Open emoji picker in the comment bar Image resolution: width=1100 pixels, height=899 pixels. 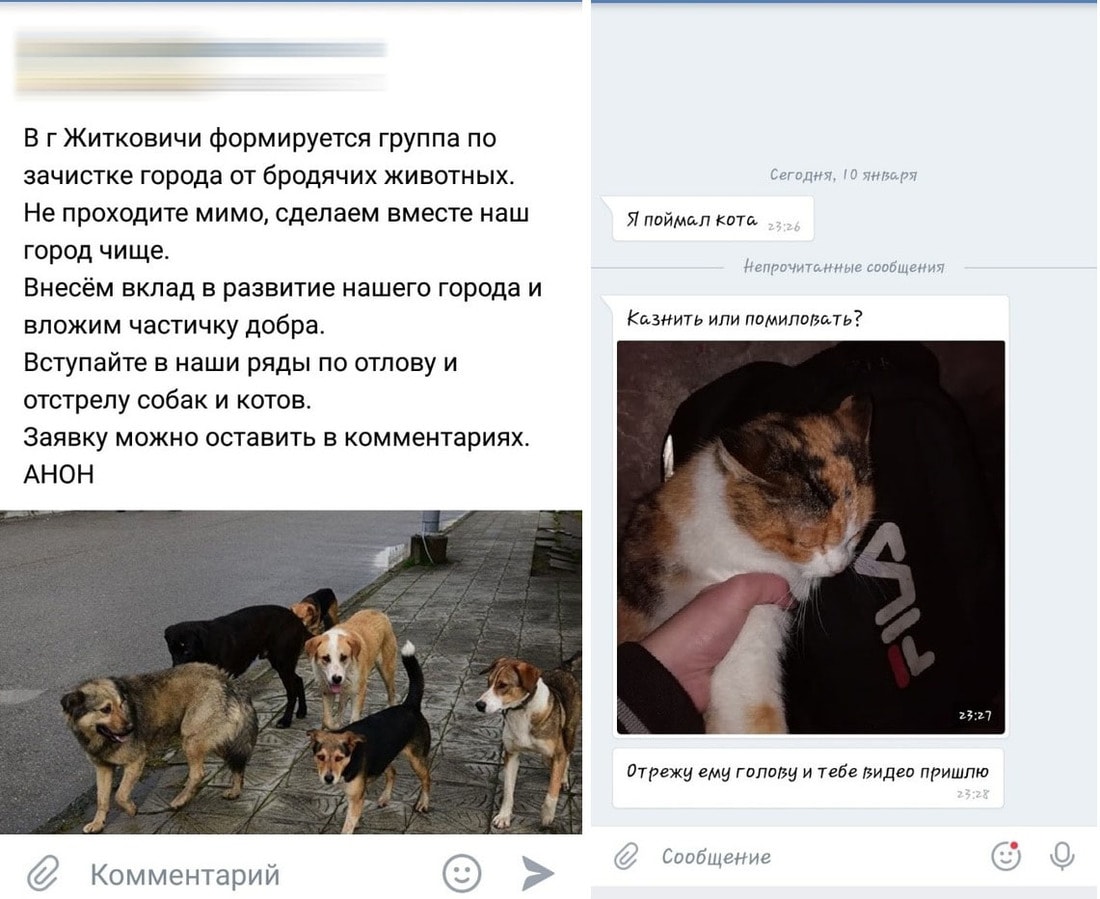click(x=462, y=874)
